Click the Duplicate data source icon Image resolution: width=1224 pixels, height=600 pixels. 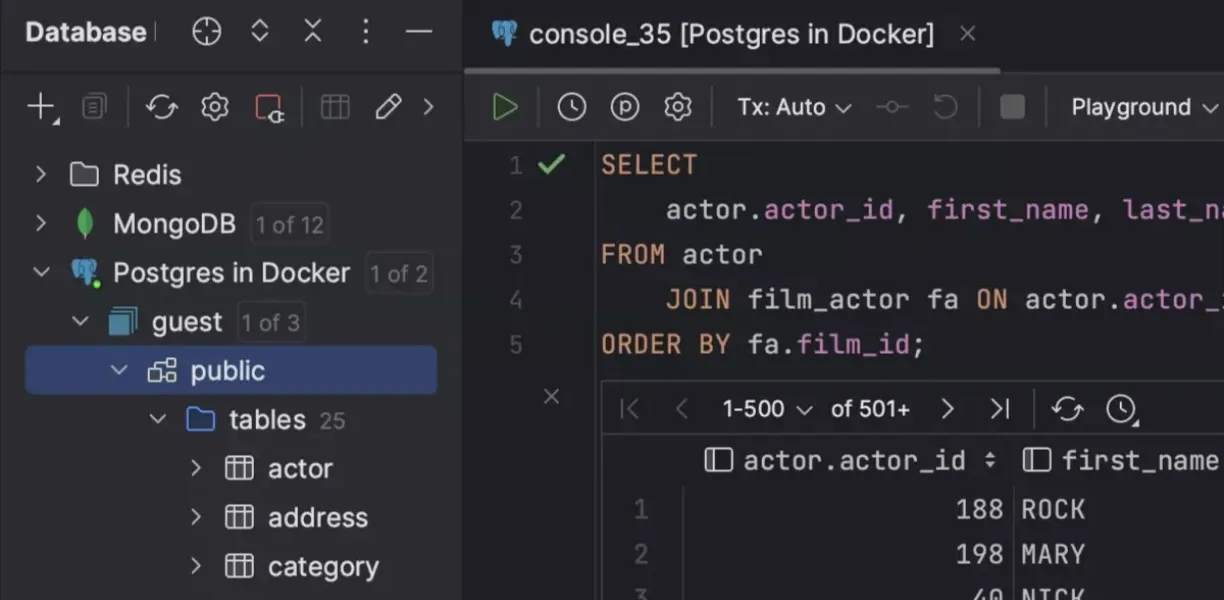(x=94, y=107)
